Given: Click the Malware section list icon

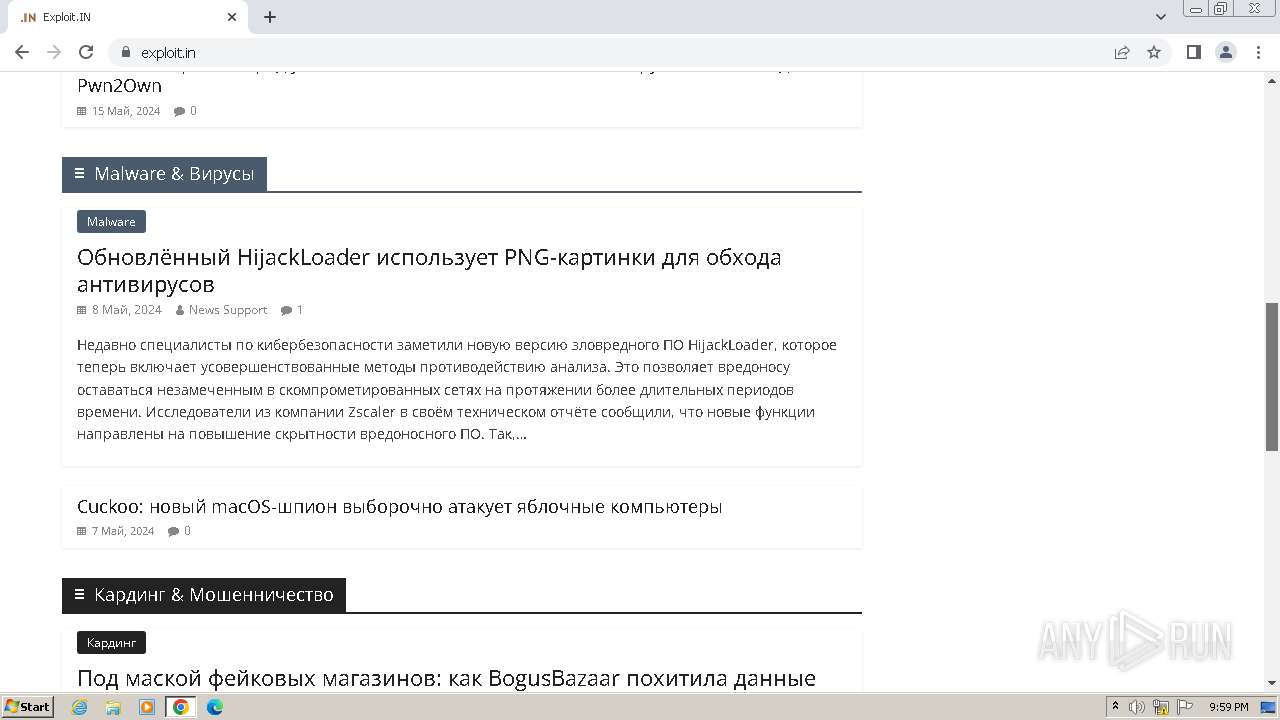Looking at the screenshot, I should (79, 174).
